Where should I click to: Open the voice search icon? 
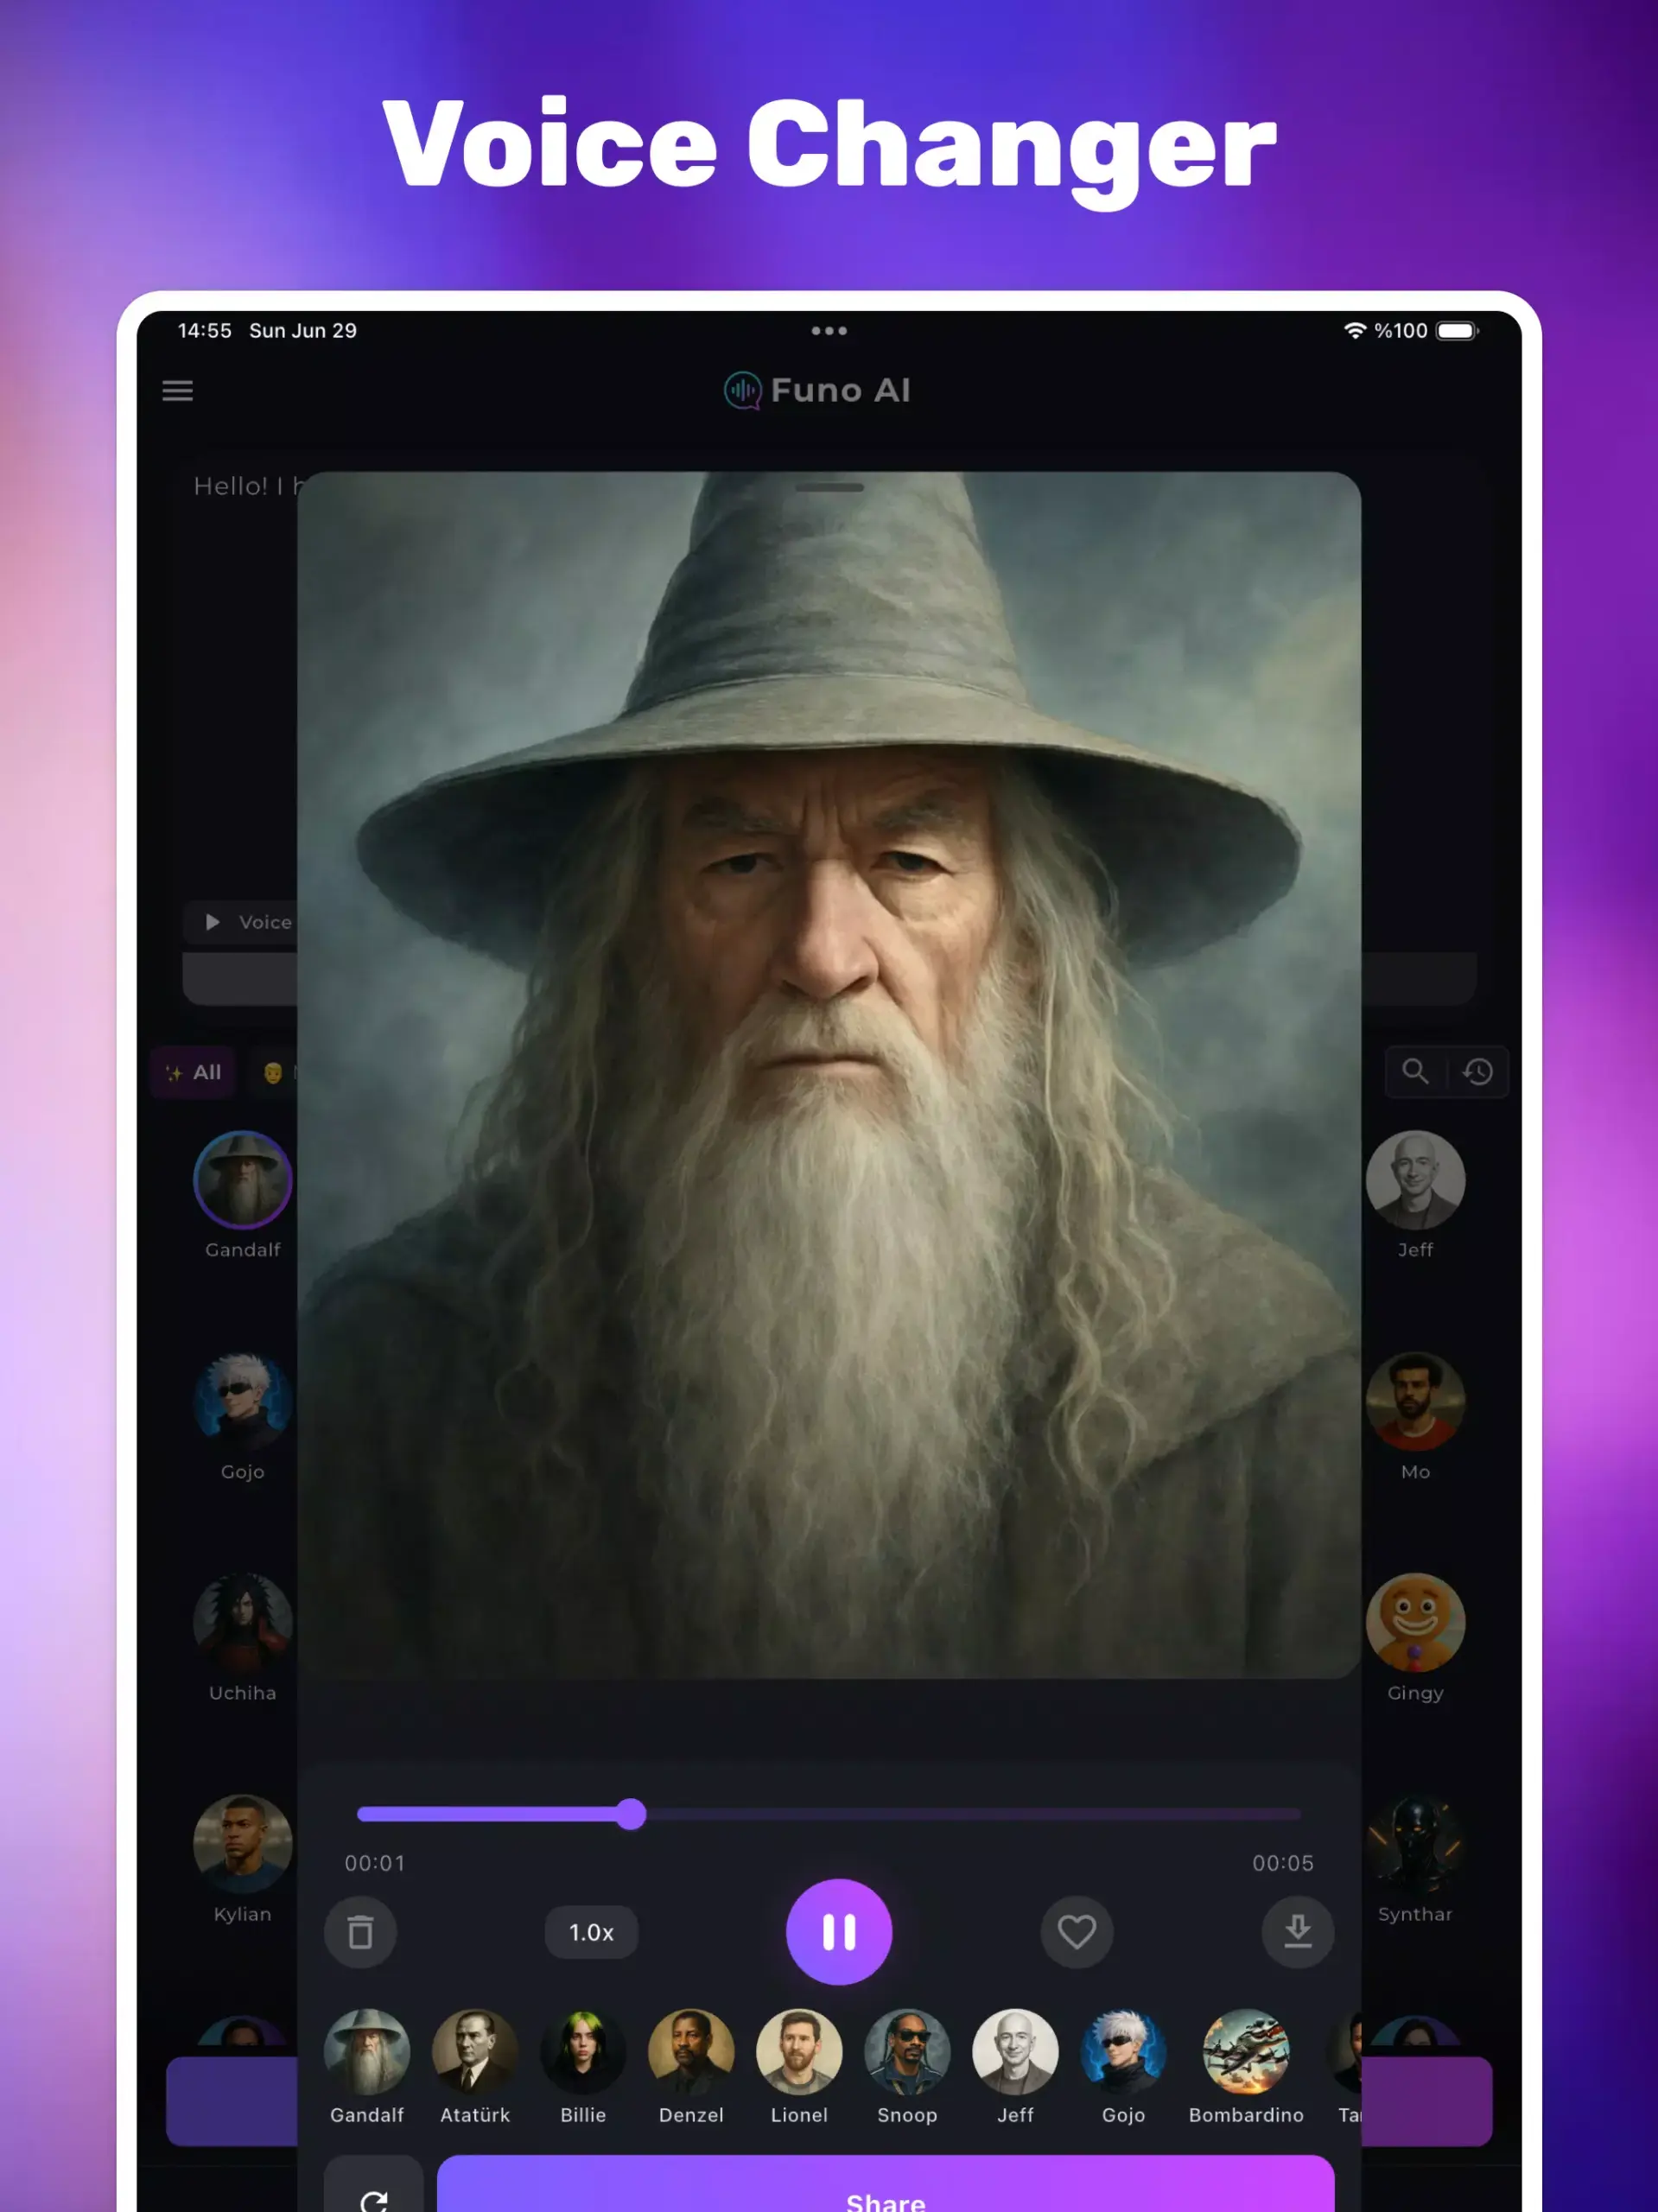point(1415,1072)
